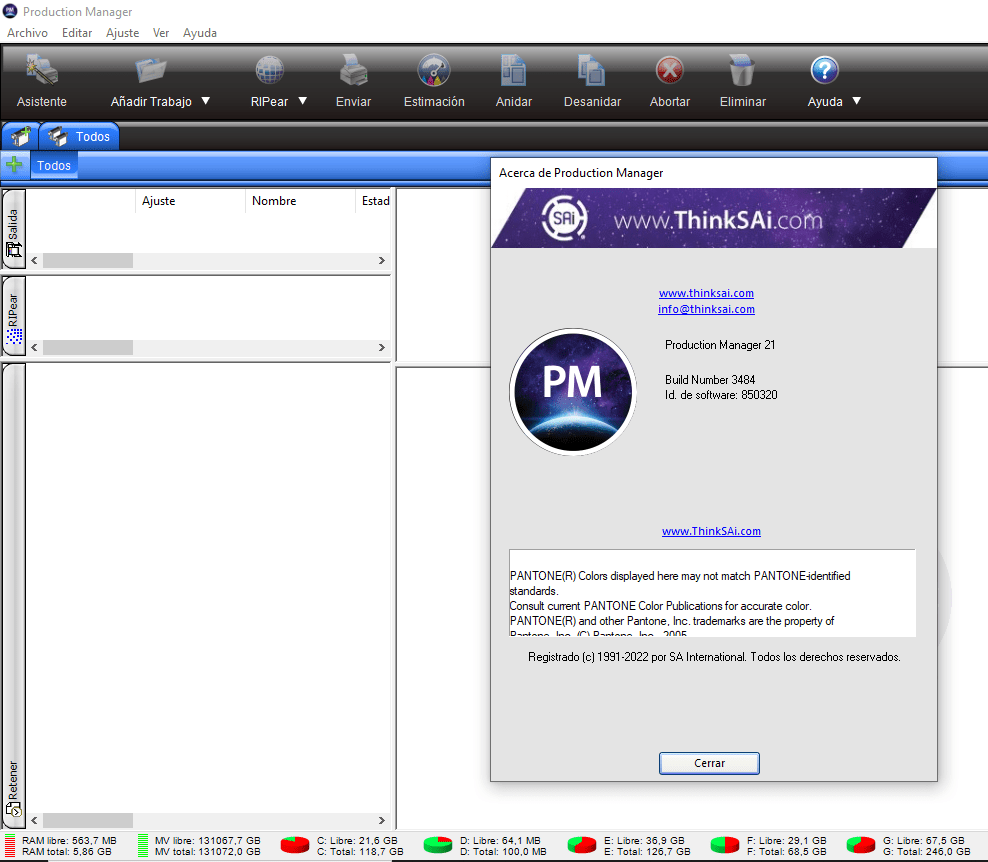Click left arrow of Salida queue scrollbar
This screenshot has height=862, width=988.
34,260
